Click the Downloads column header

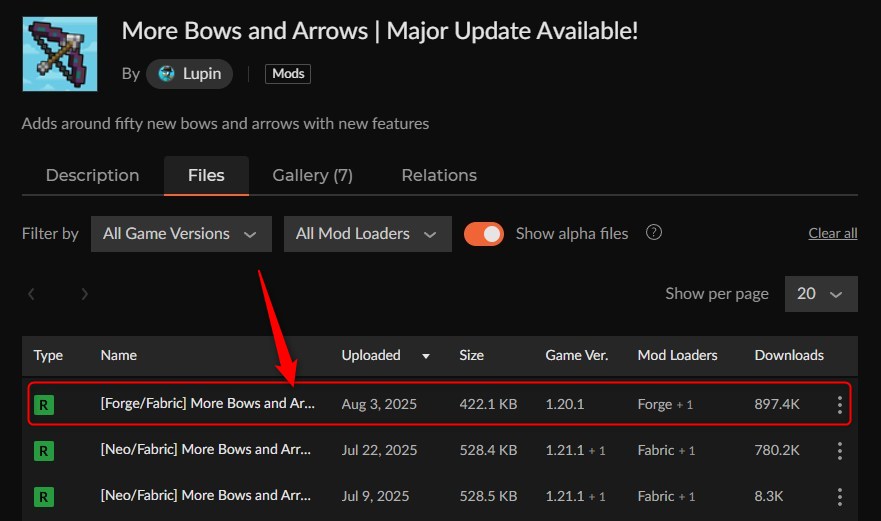(x=789, y=355)
